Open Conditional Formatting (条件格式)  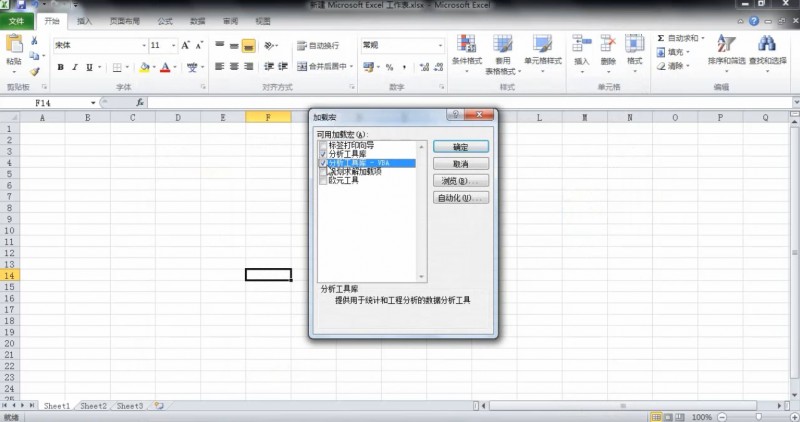coord(466,54)
